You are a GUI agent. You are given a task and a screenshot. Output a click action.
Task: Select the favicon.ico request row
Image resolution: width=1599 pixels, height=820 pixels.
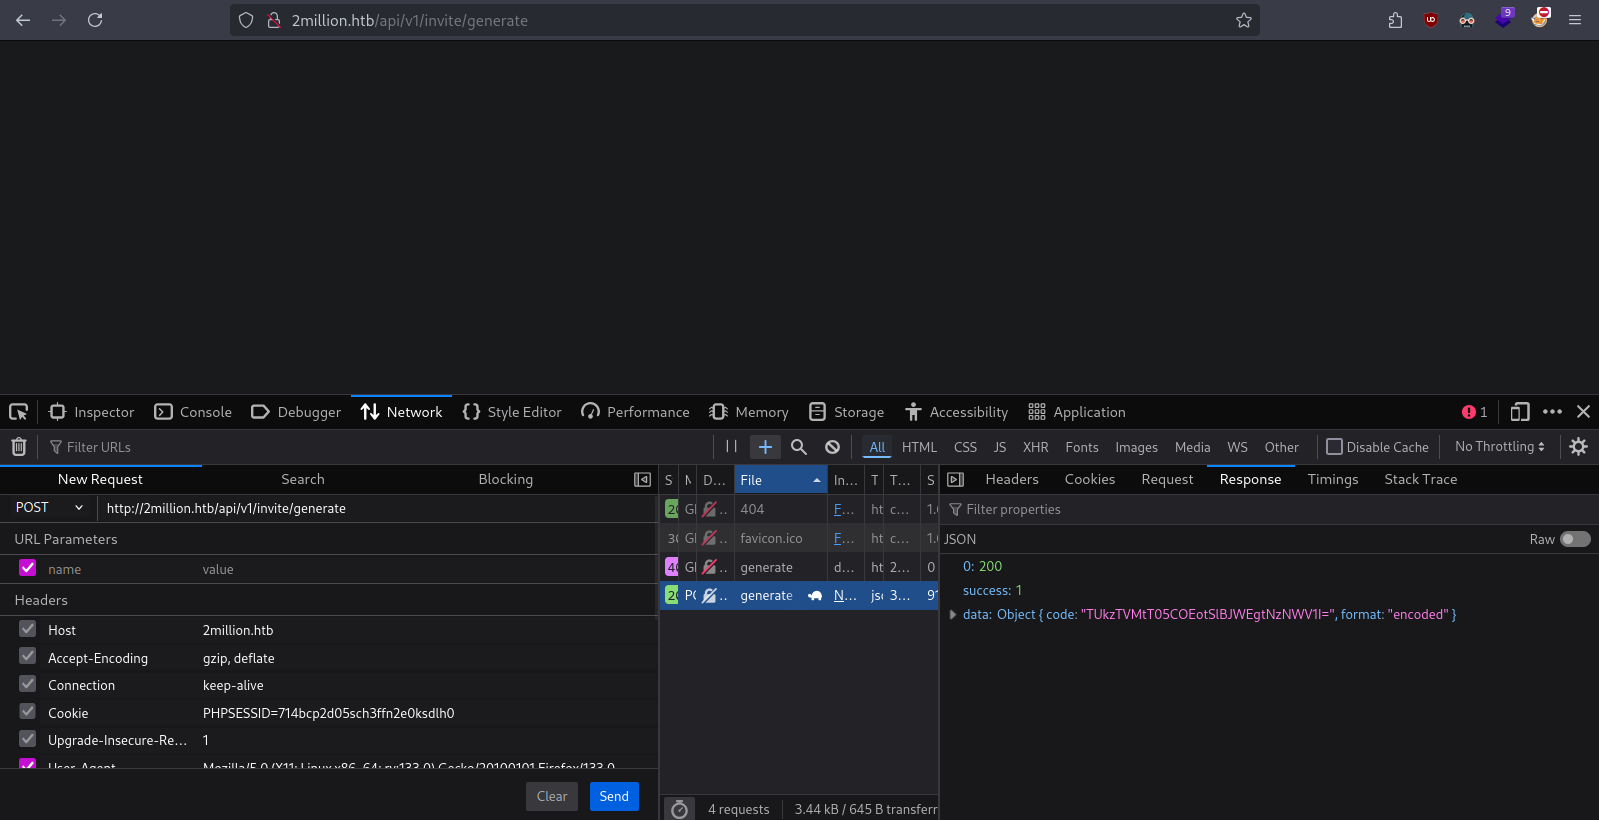pos(799,538)
